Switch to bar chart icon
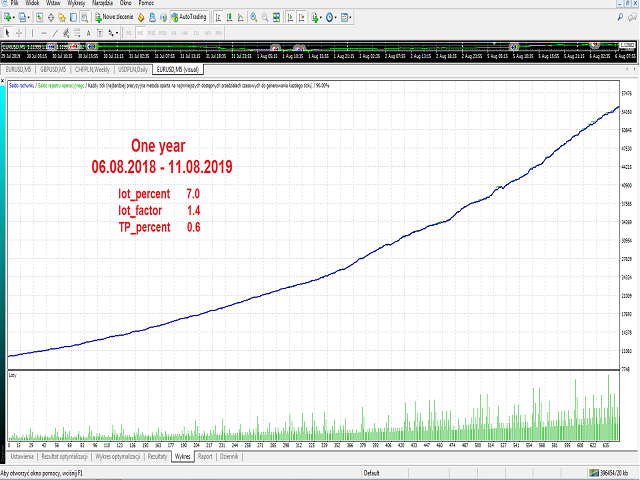 (218, 17)
